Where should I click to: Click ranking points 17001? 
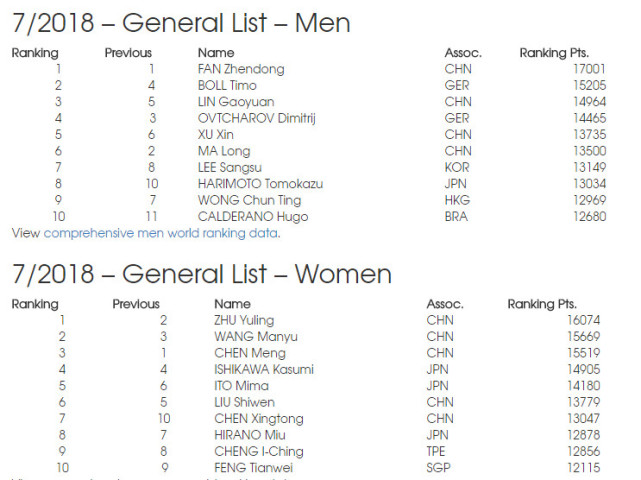[589, 69]
